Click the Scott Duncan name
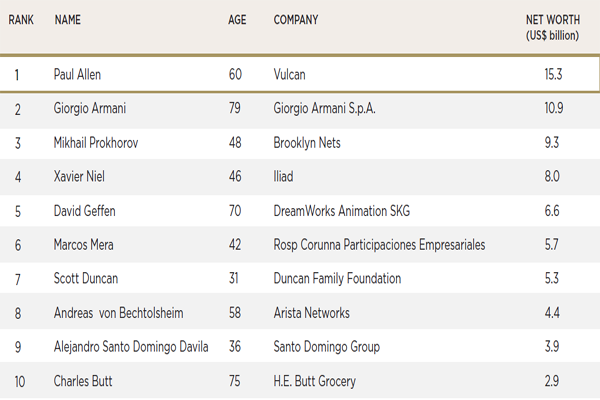 coord(85,279)
